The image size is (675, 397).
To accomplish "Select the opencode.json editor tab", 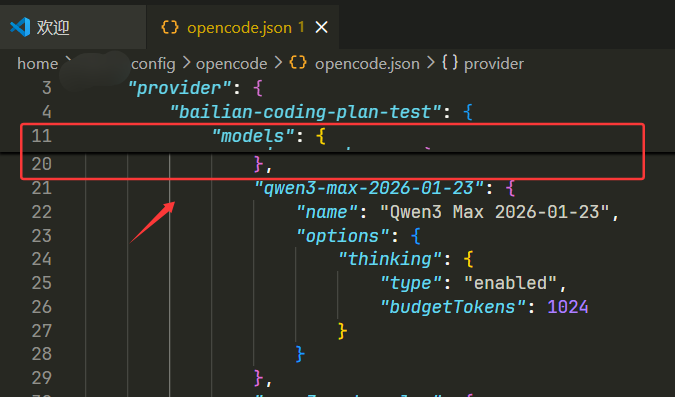I will point(243,27).
